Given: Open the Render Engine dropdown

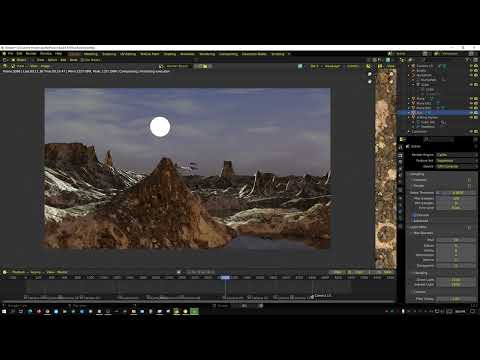Looking at the screenshot, I should (457, 155).
